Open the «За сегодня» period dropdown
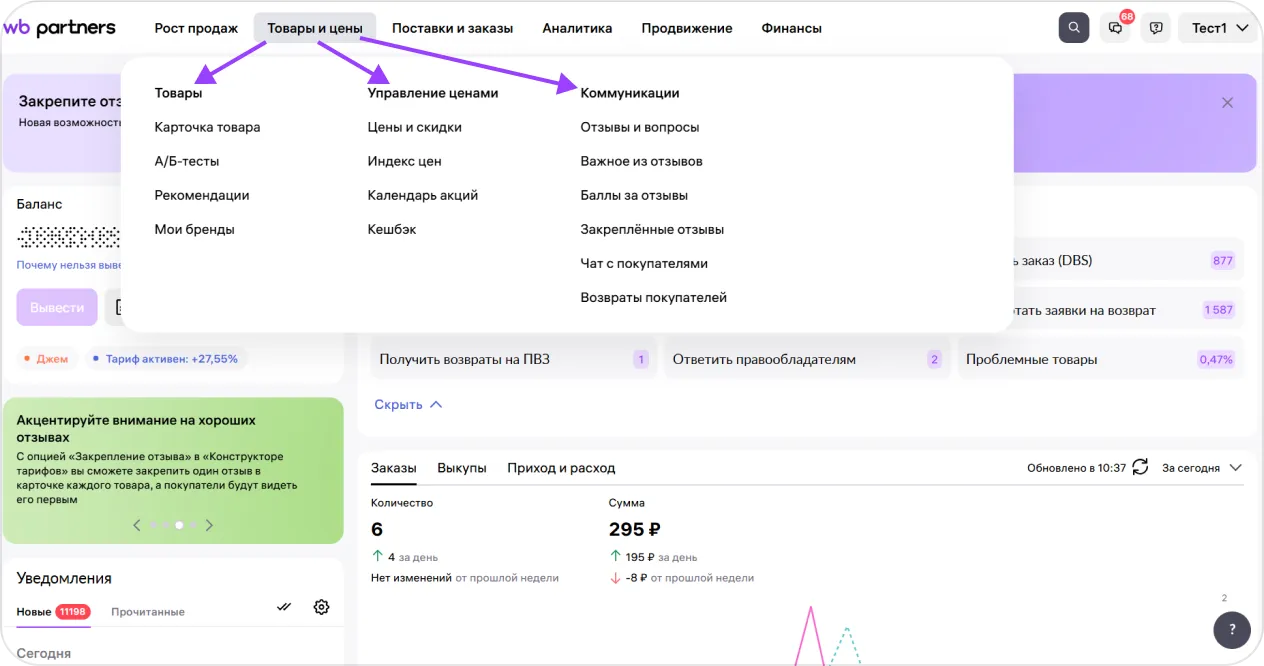Screen dimensions: 1264x666 tap(1201, 468)
